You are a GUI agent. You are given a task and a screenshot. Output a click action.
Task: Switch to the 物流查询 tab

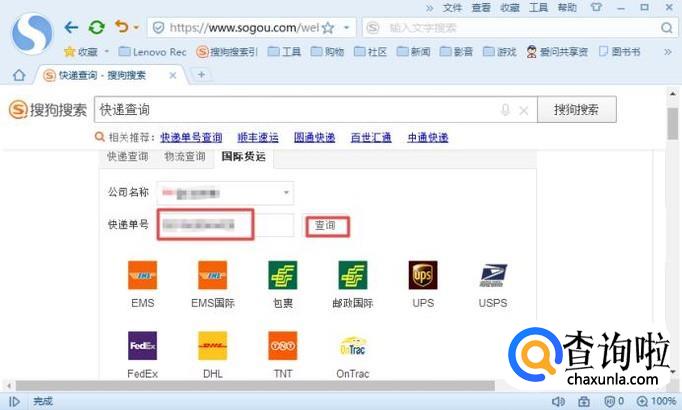tap(185, 157)
